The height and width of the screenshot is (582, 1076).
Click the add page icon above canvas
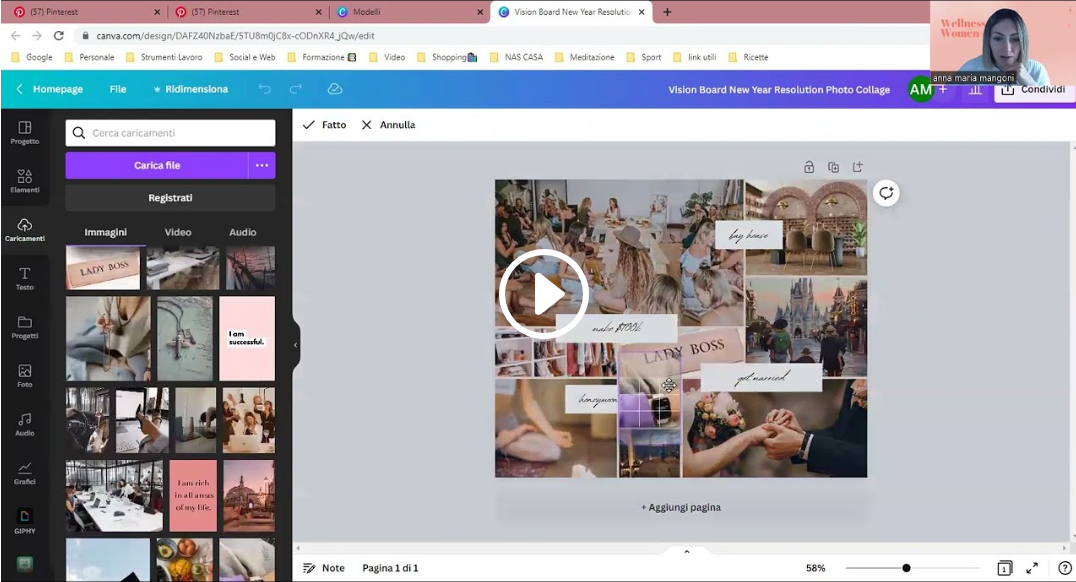click(857, 167)
